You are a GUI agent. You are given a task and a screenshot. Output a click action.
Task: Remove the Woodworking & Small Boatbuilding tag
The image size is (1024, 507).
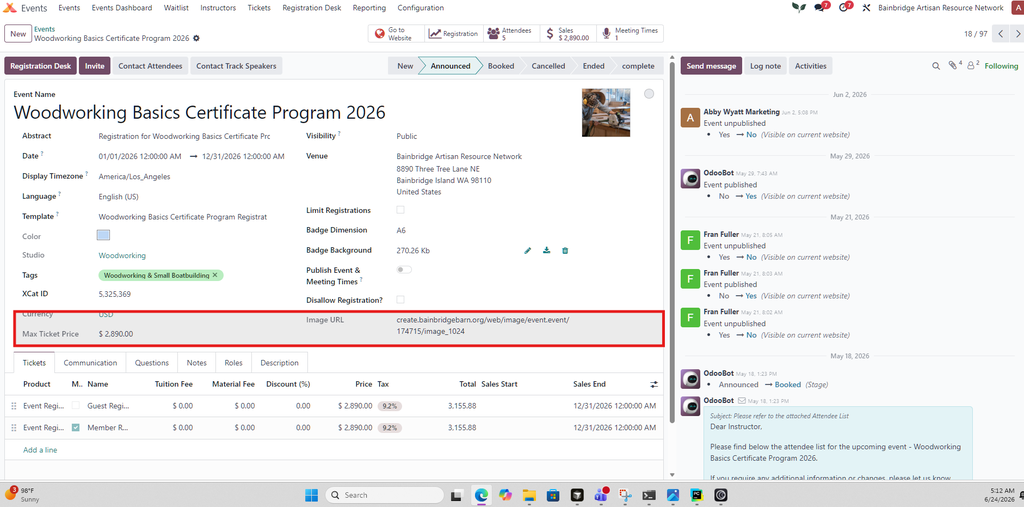(x=215, y=275)
